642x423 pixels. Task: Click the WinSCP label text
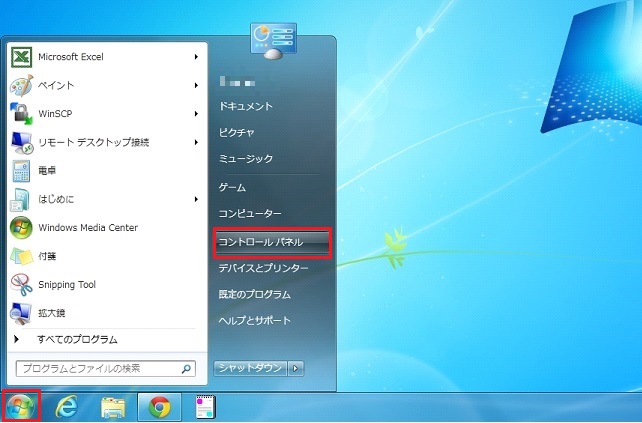tap(55, 114)
